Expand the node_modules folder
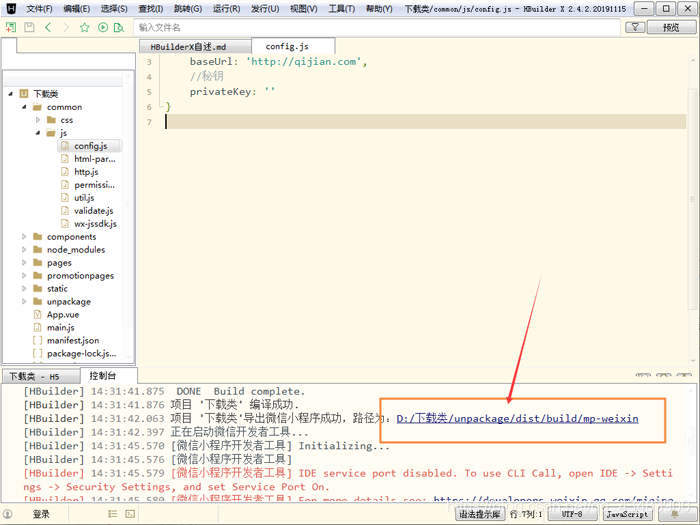The height and width of the screenshot is (525, 700). pos(24,250)
